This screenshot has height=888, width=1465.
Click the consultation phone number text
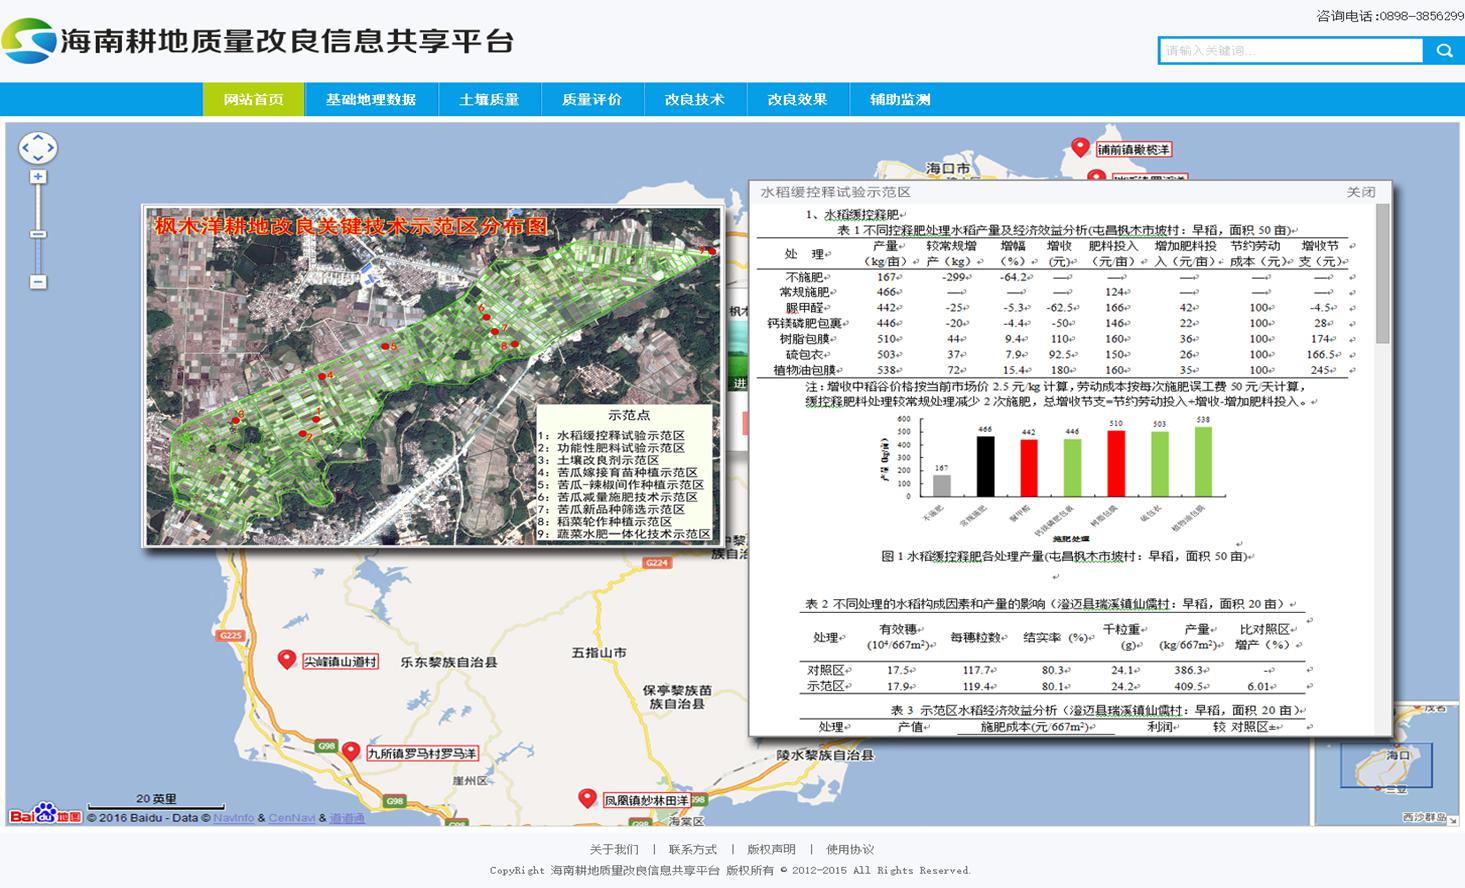point(1390,16)
